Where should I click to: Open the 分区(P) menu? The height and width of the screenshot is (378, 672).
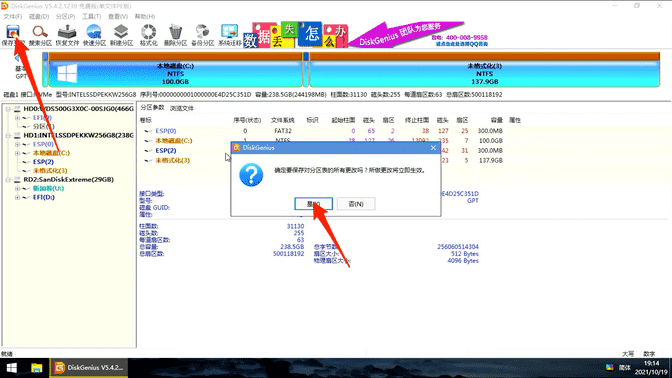click(x=65, y=16)
